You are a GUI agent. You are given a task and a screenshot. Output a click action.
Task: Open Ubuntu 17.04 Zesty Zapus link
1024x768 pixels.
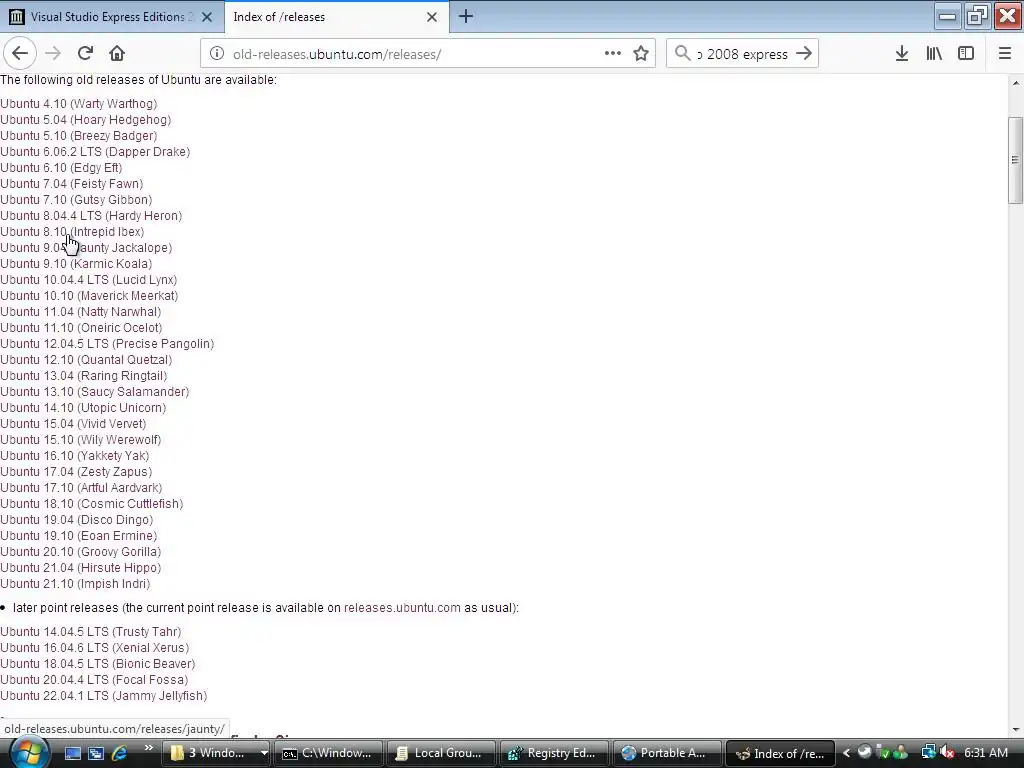tap(76, 472)
